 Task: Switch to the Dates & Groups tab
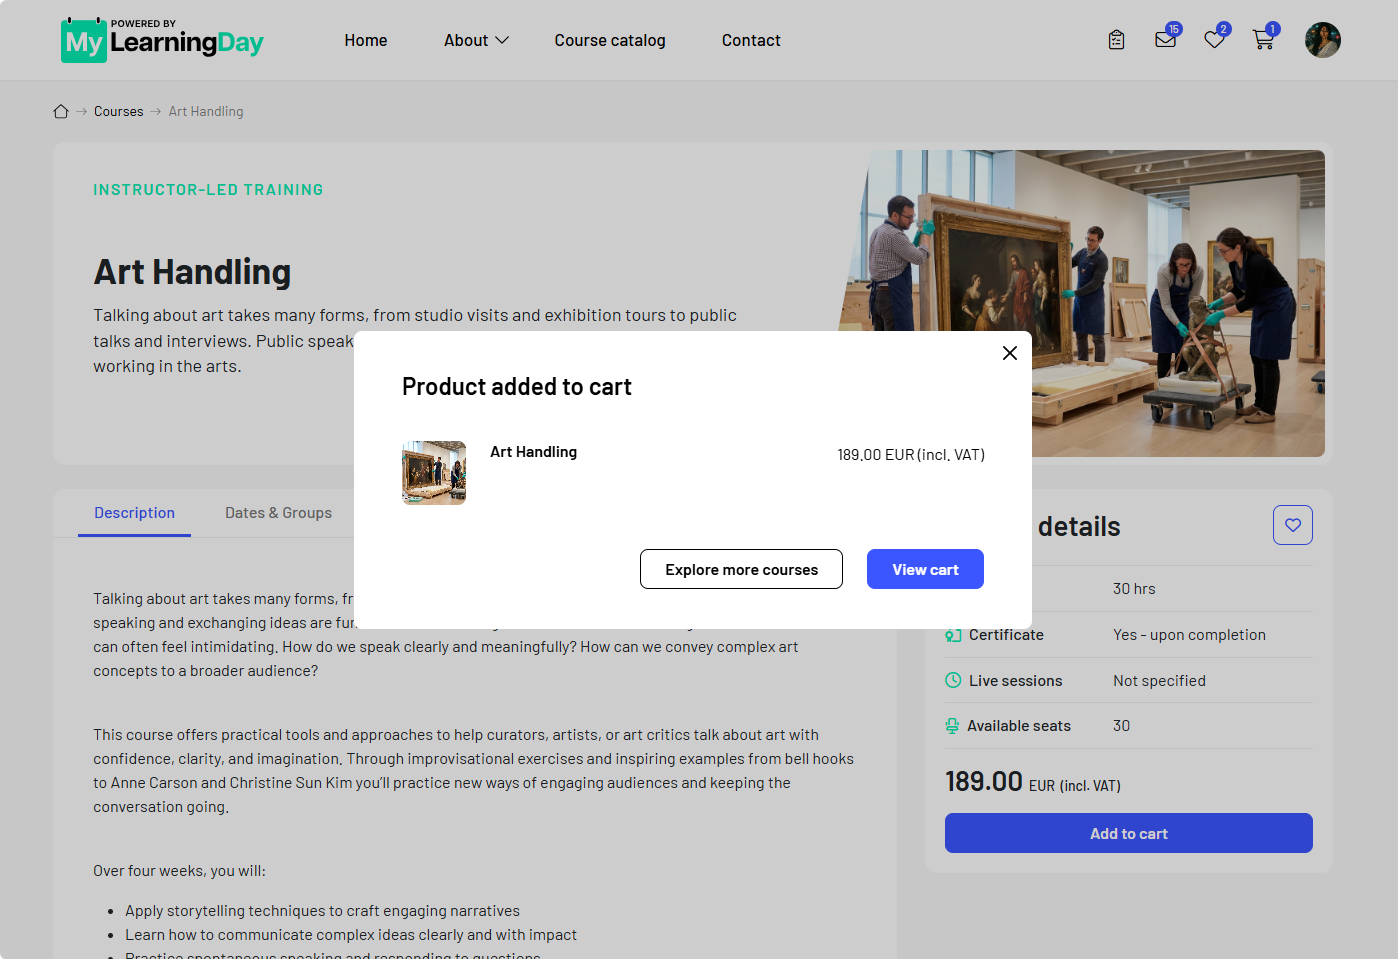(x=278, y=513)
